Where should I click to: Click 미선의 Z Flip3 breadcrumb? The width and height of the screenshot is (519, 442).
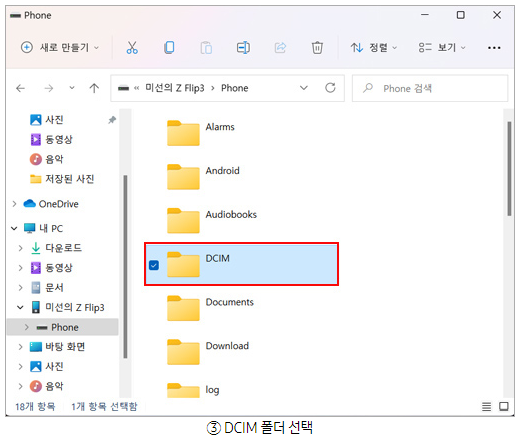click(x=174, y=88)
